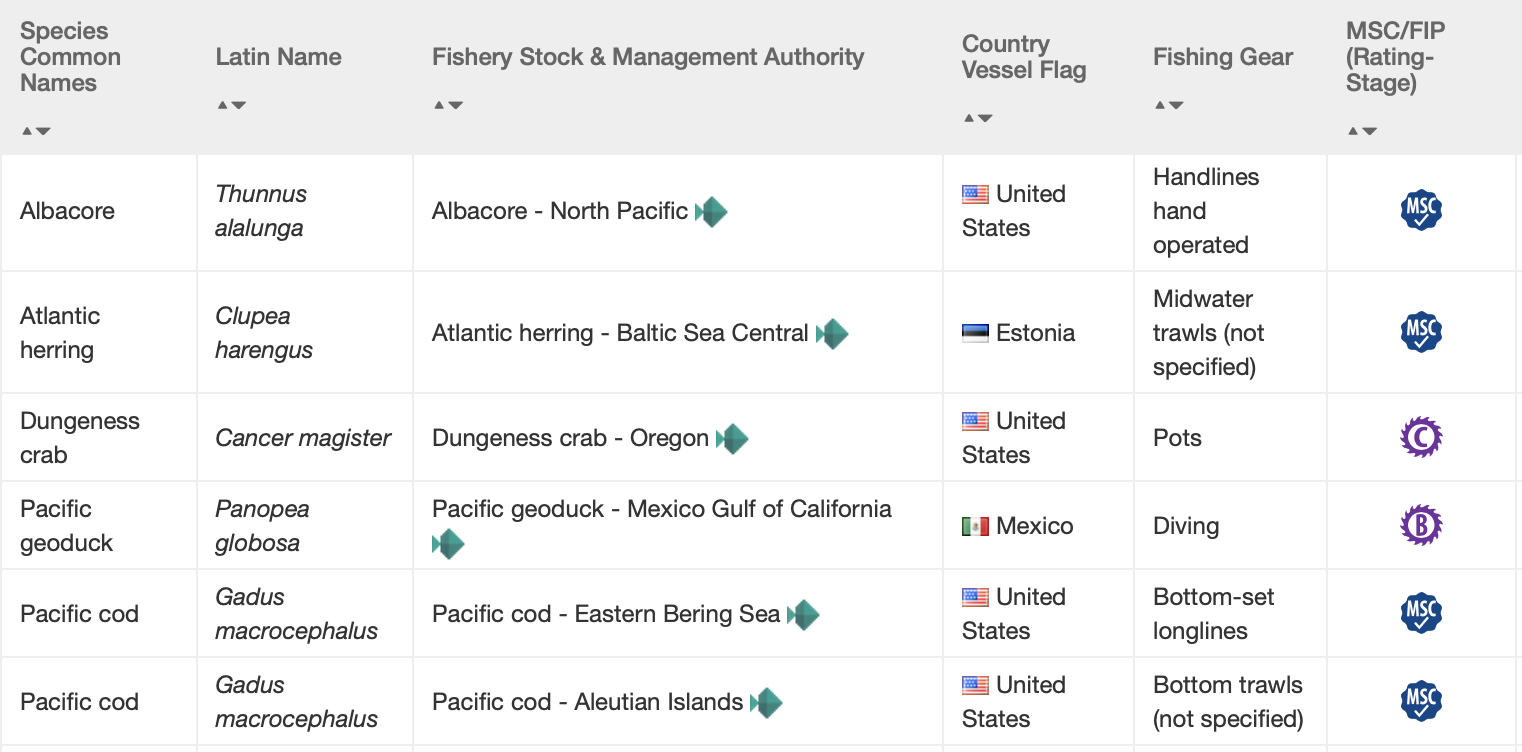Click the C rating badge for Dungeness crab
Image resolution: width=1522 pixels, height=752 pixels.
click(1421, 437)
